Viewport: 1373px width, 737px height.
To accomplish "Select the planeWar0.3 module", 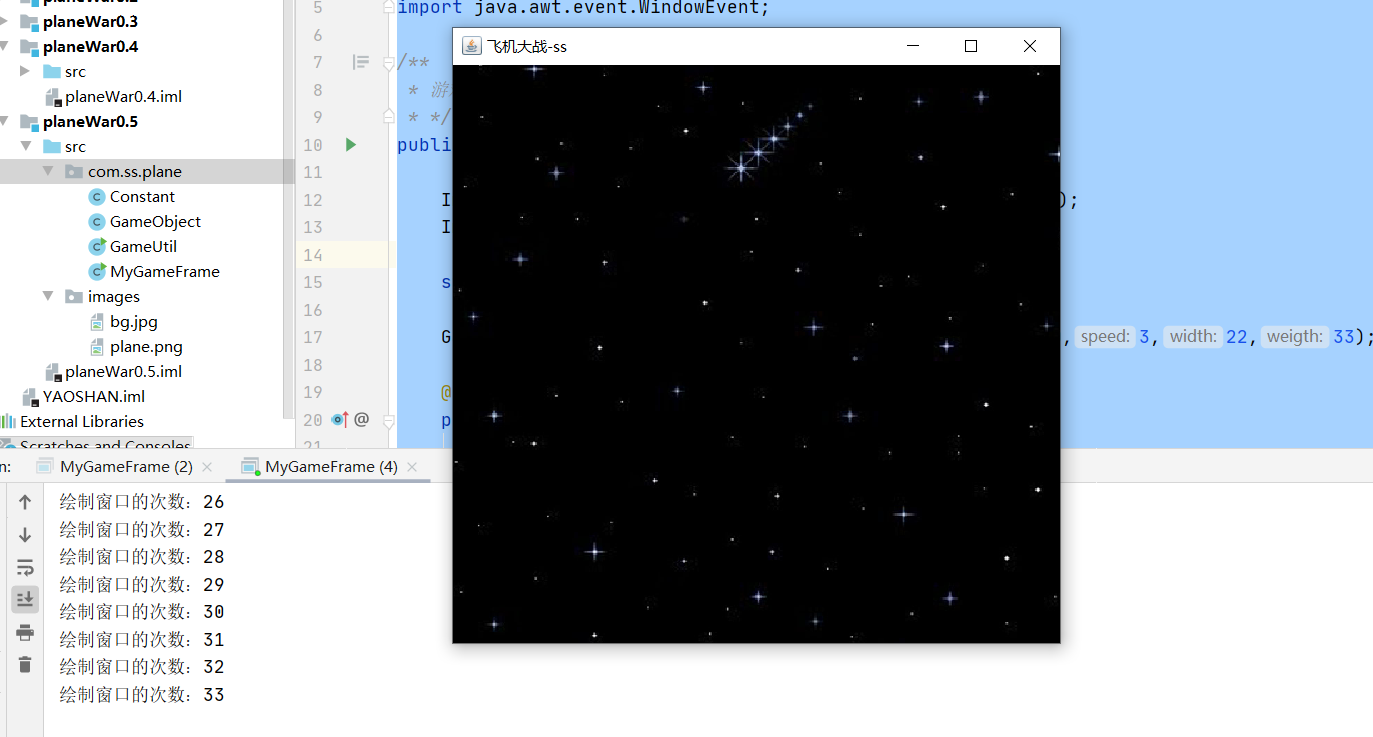I will pyautogui.click(x=90, y=22).
